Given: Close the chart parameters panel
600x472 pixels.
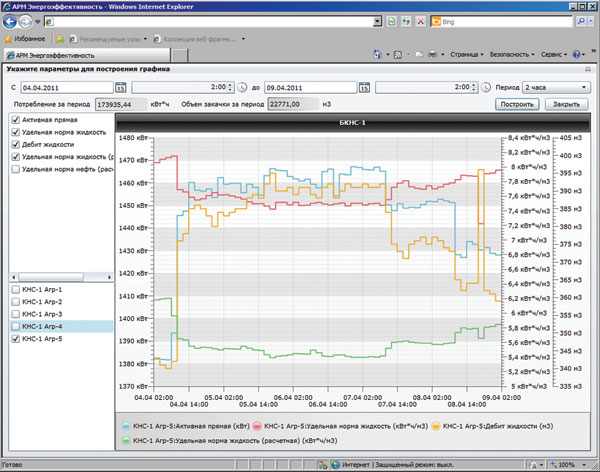Looking at the screenshot, I should (588, 69).
